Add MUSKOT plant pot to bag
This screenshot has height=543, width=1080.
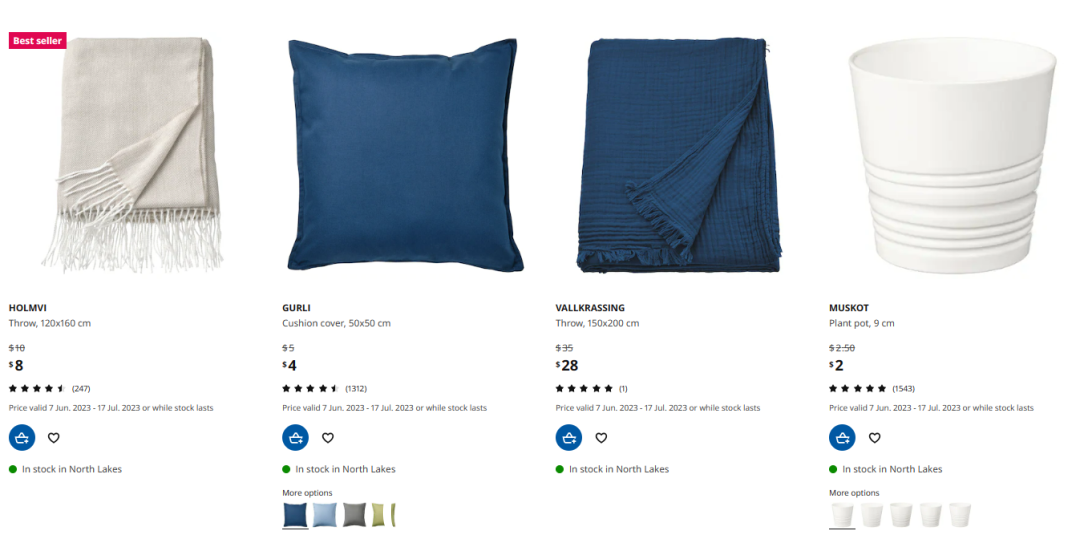(x=842, y=438)
